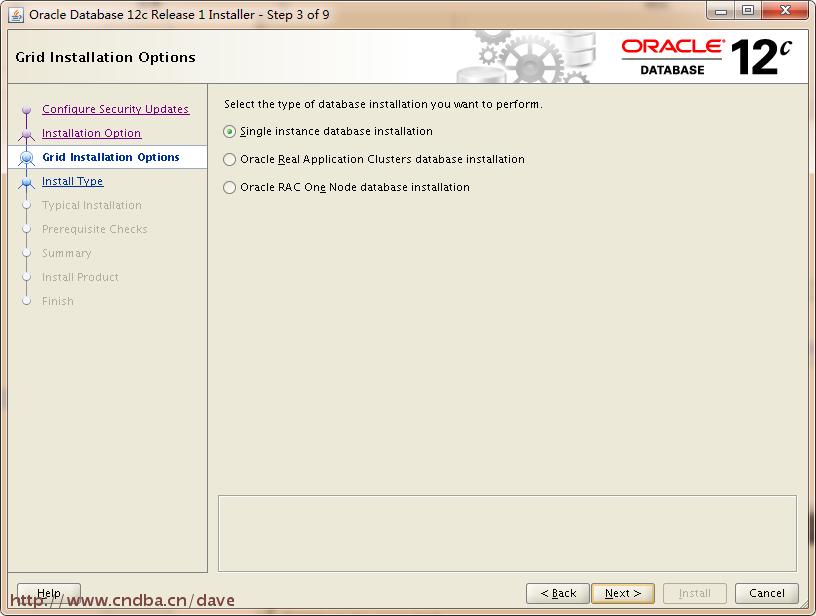This screenshot has width=816, height=616.
Task: Click the empty message pane below options
Action: pyautogui.click(x=507, y=533)
